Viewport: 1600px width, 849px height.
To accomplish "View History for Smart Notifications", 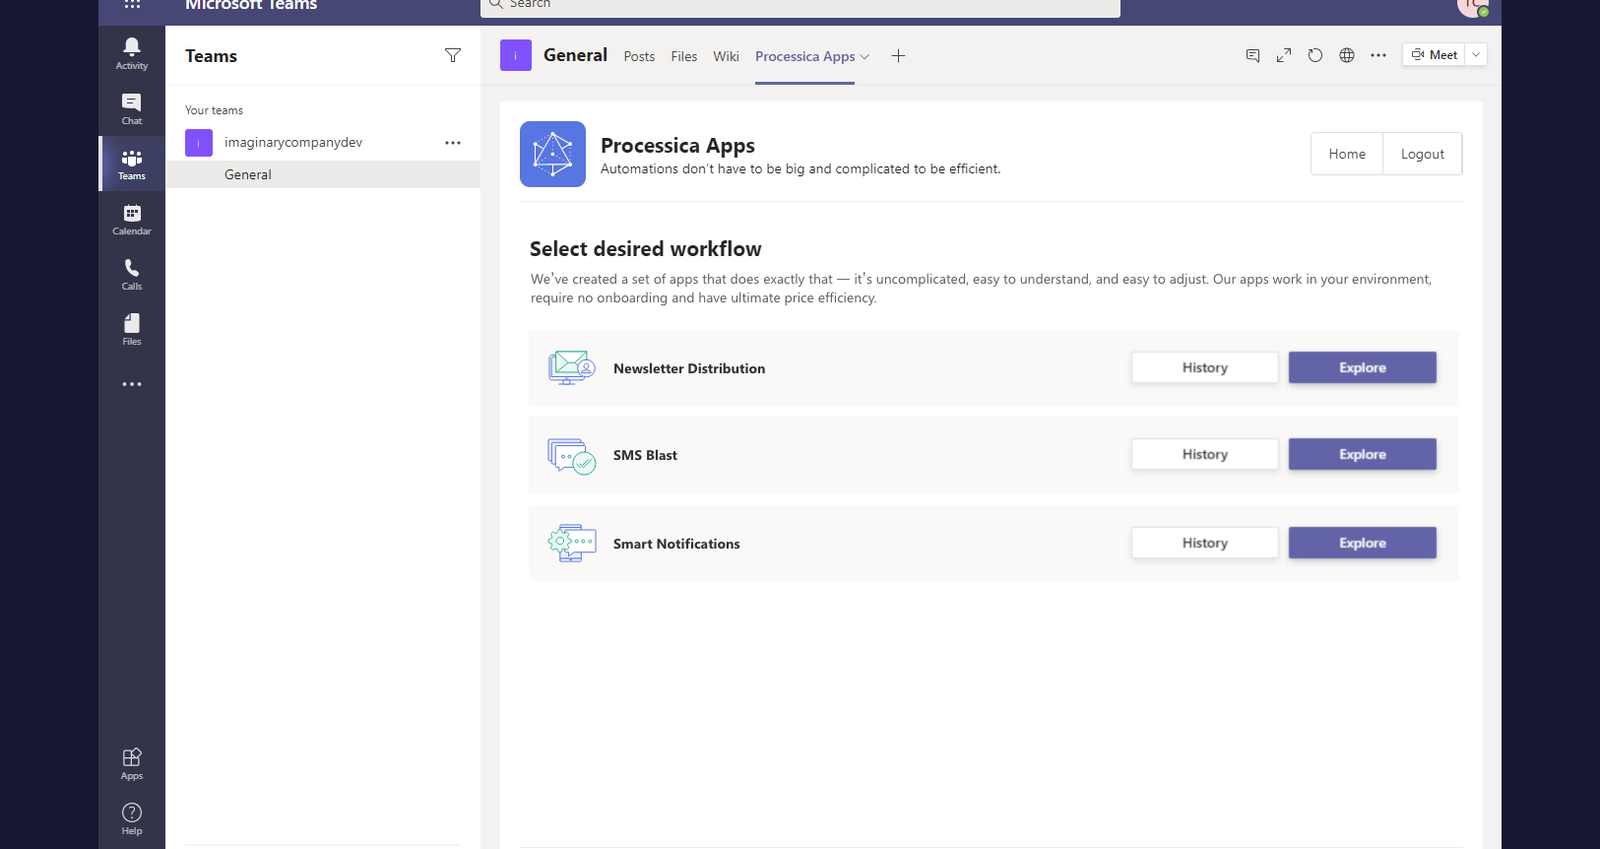I will 1205,543.
